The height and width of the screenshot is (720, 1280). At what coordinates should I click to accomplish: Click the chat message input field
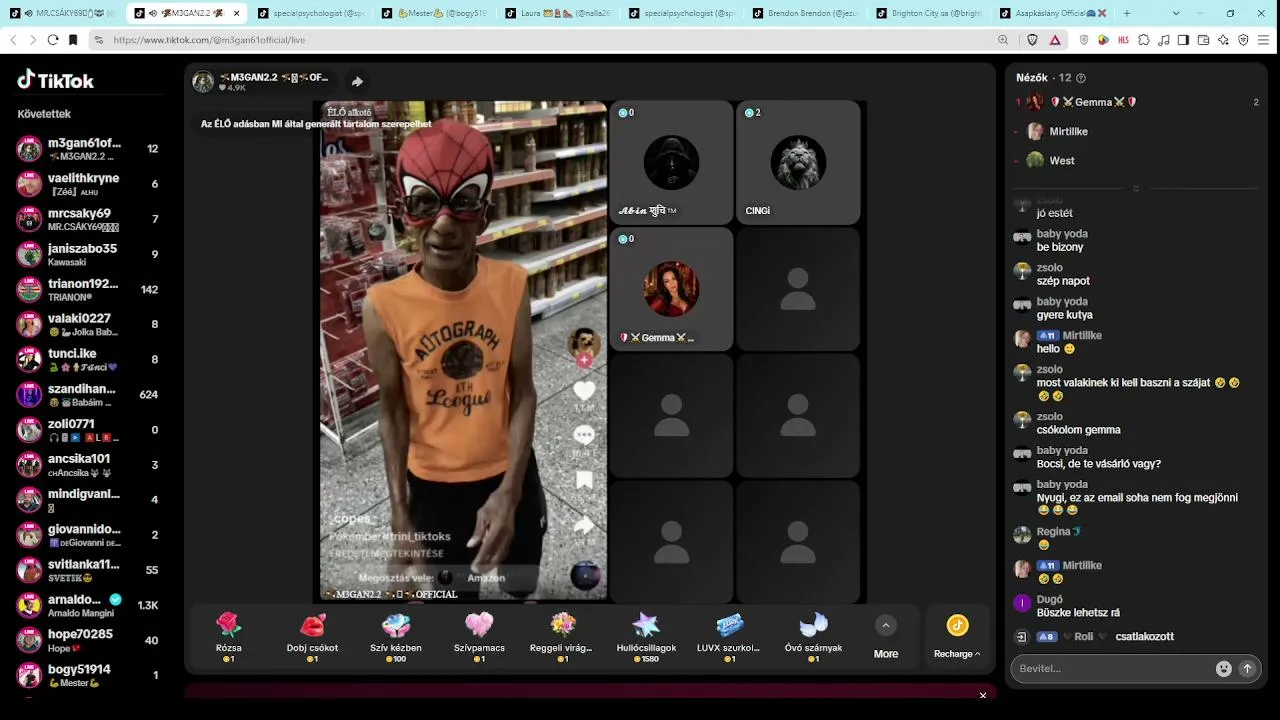point(1112,669)
